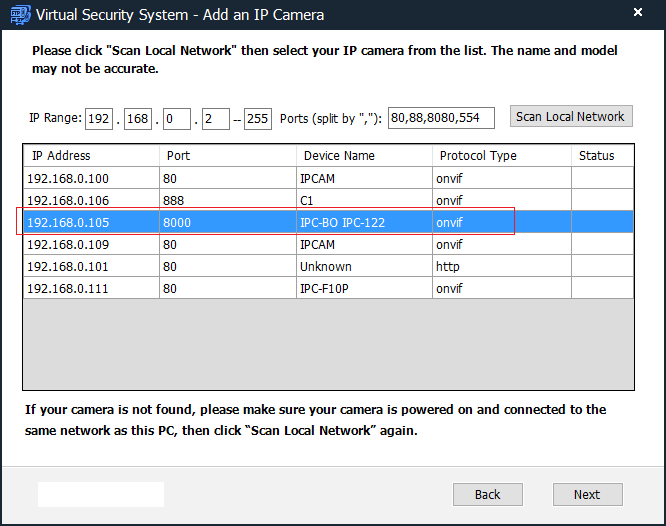
Task: Focus the third IP range octet field
Action: [x=176, y=119]
